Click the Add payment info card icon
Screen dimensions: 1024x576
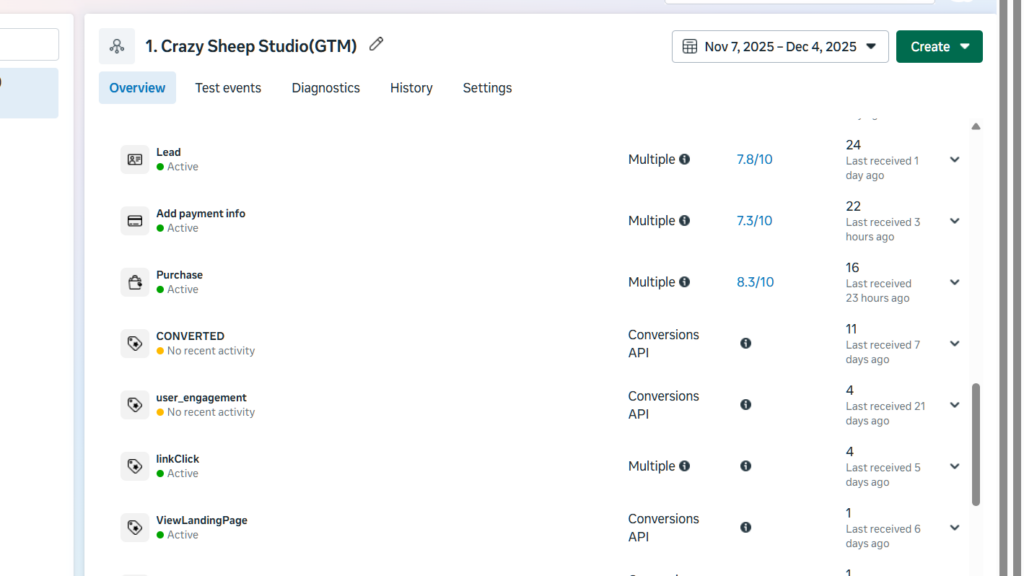(x=134, y=221)
